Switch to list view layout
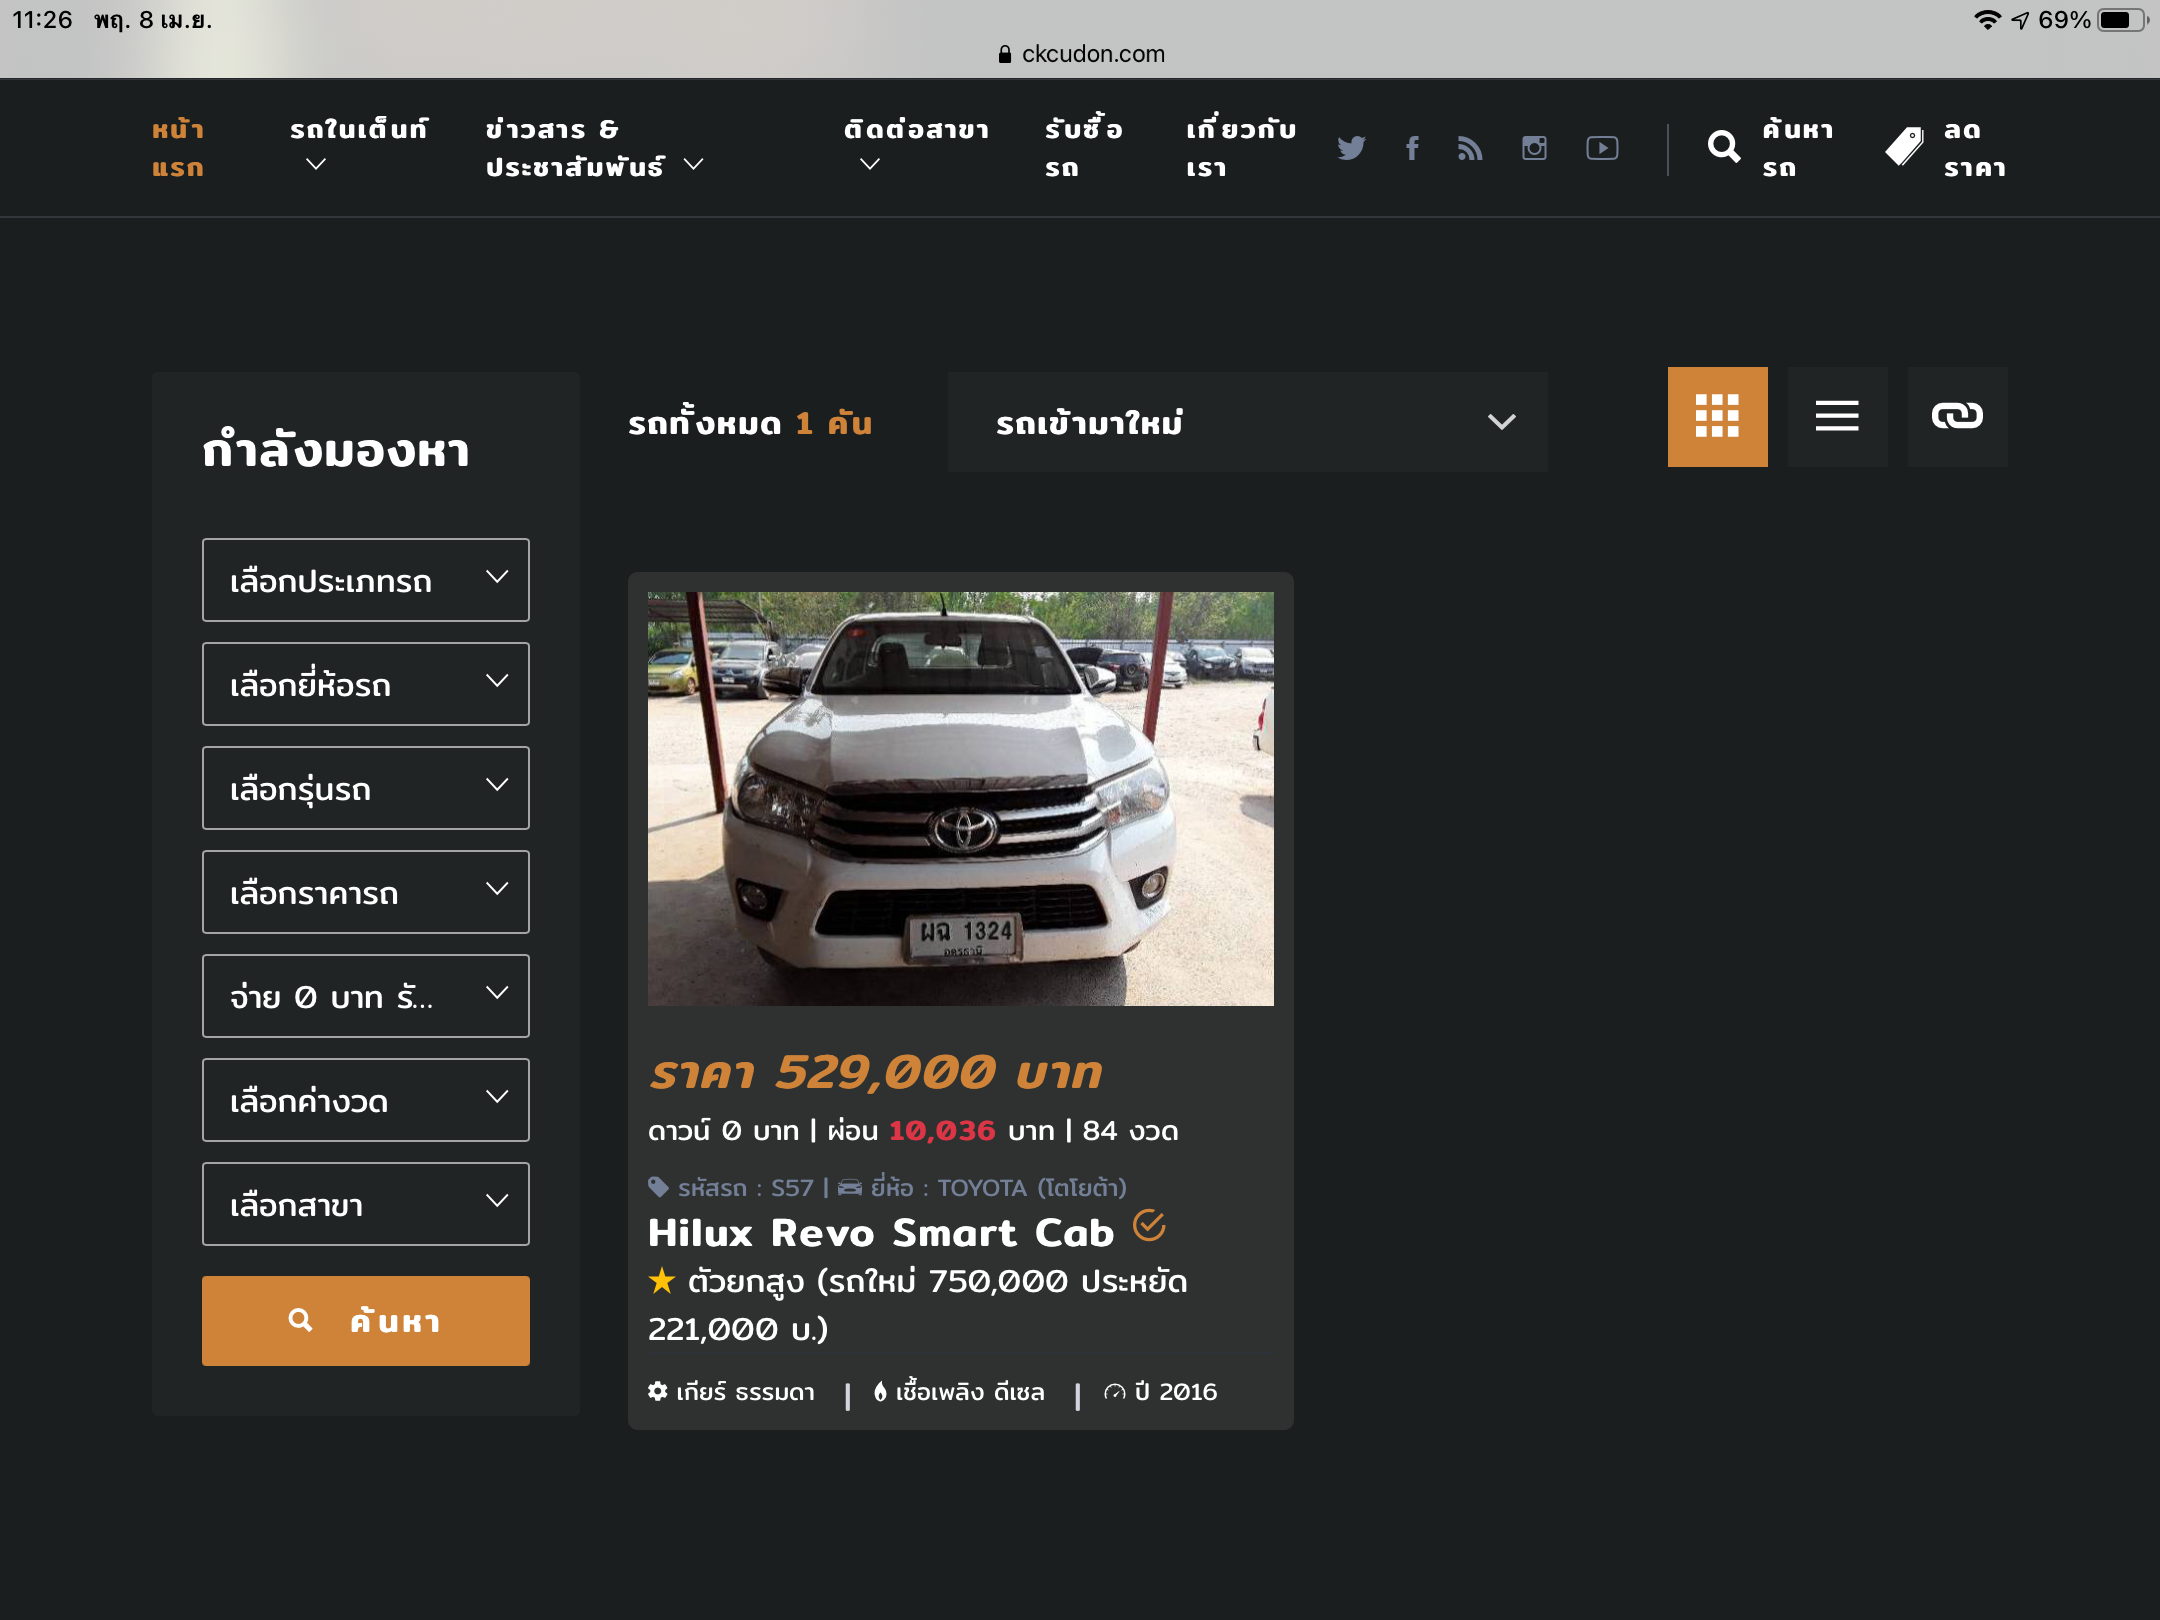Image resolution: width=2160 pixels, height=1620 pixels. click(x=1837, y=416)
